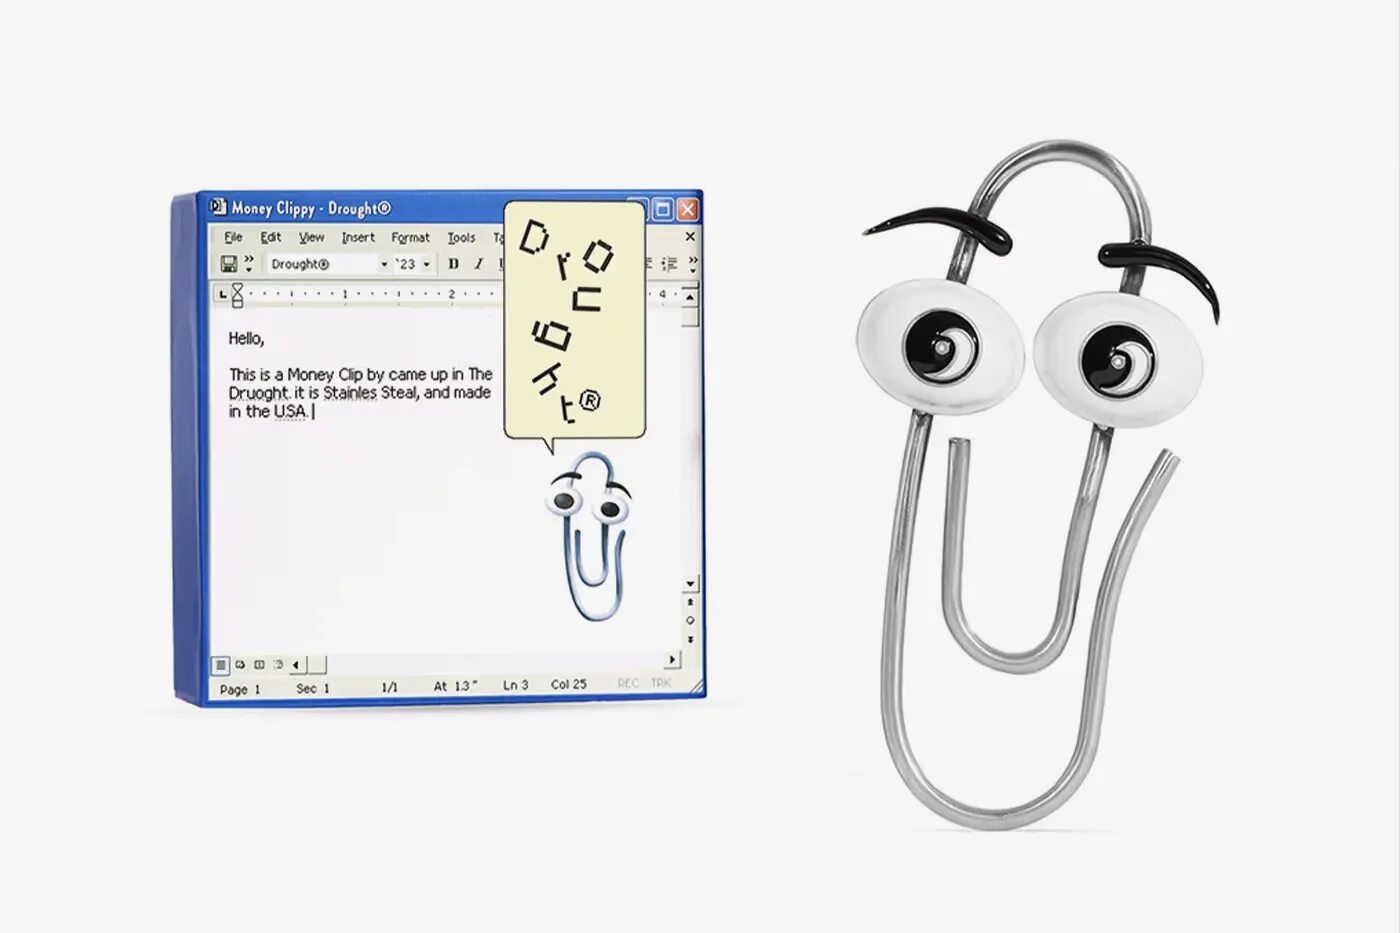The image size is (1400, 933).
Task: Toggle REC macro recording in status bar
Action: [x=628, y=683]
